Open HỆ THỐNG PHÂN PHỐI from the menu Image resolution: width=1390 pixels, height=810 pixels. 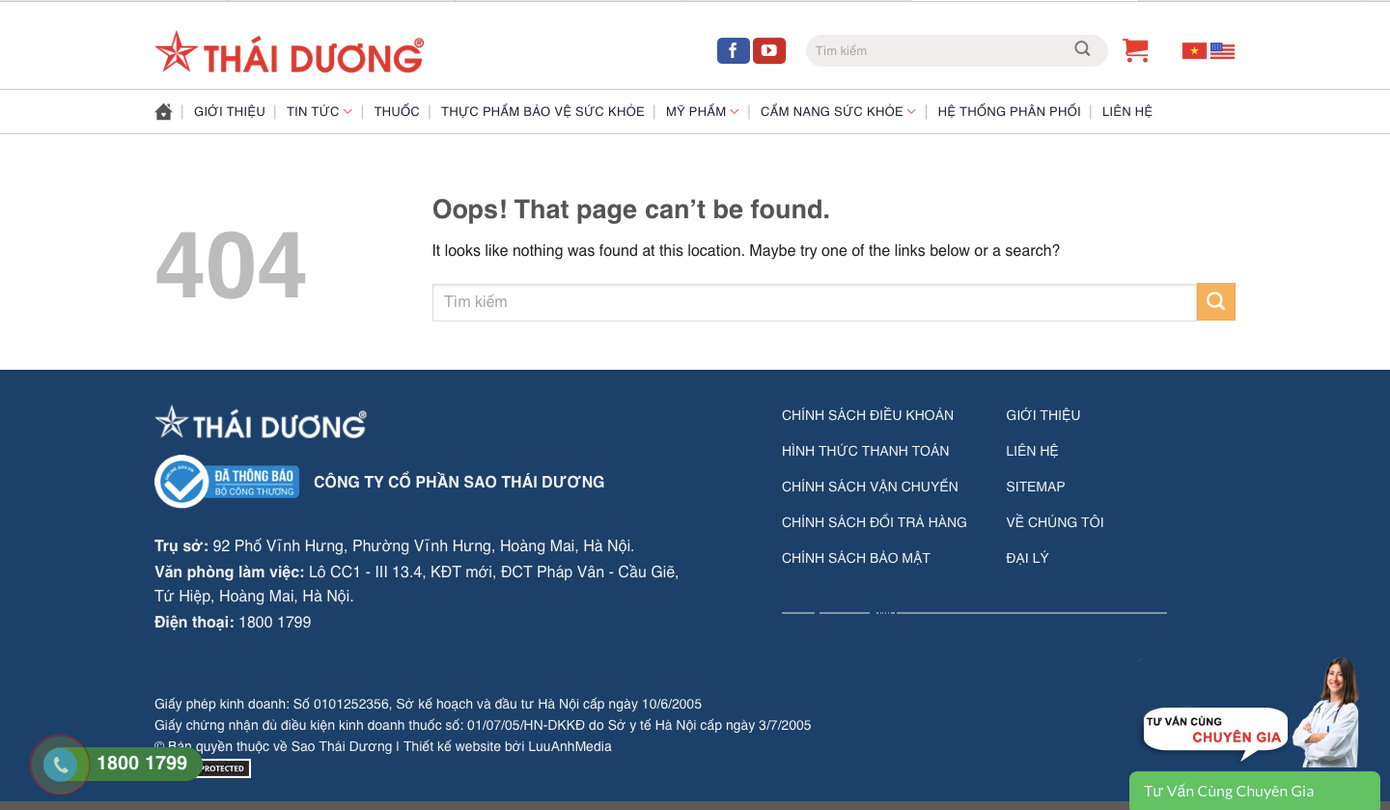pyautogui.click(x=1009, y=111)
